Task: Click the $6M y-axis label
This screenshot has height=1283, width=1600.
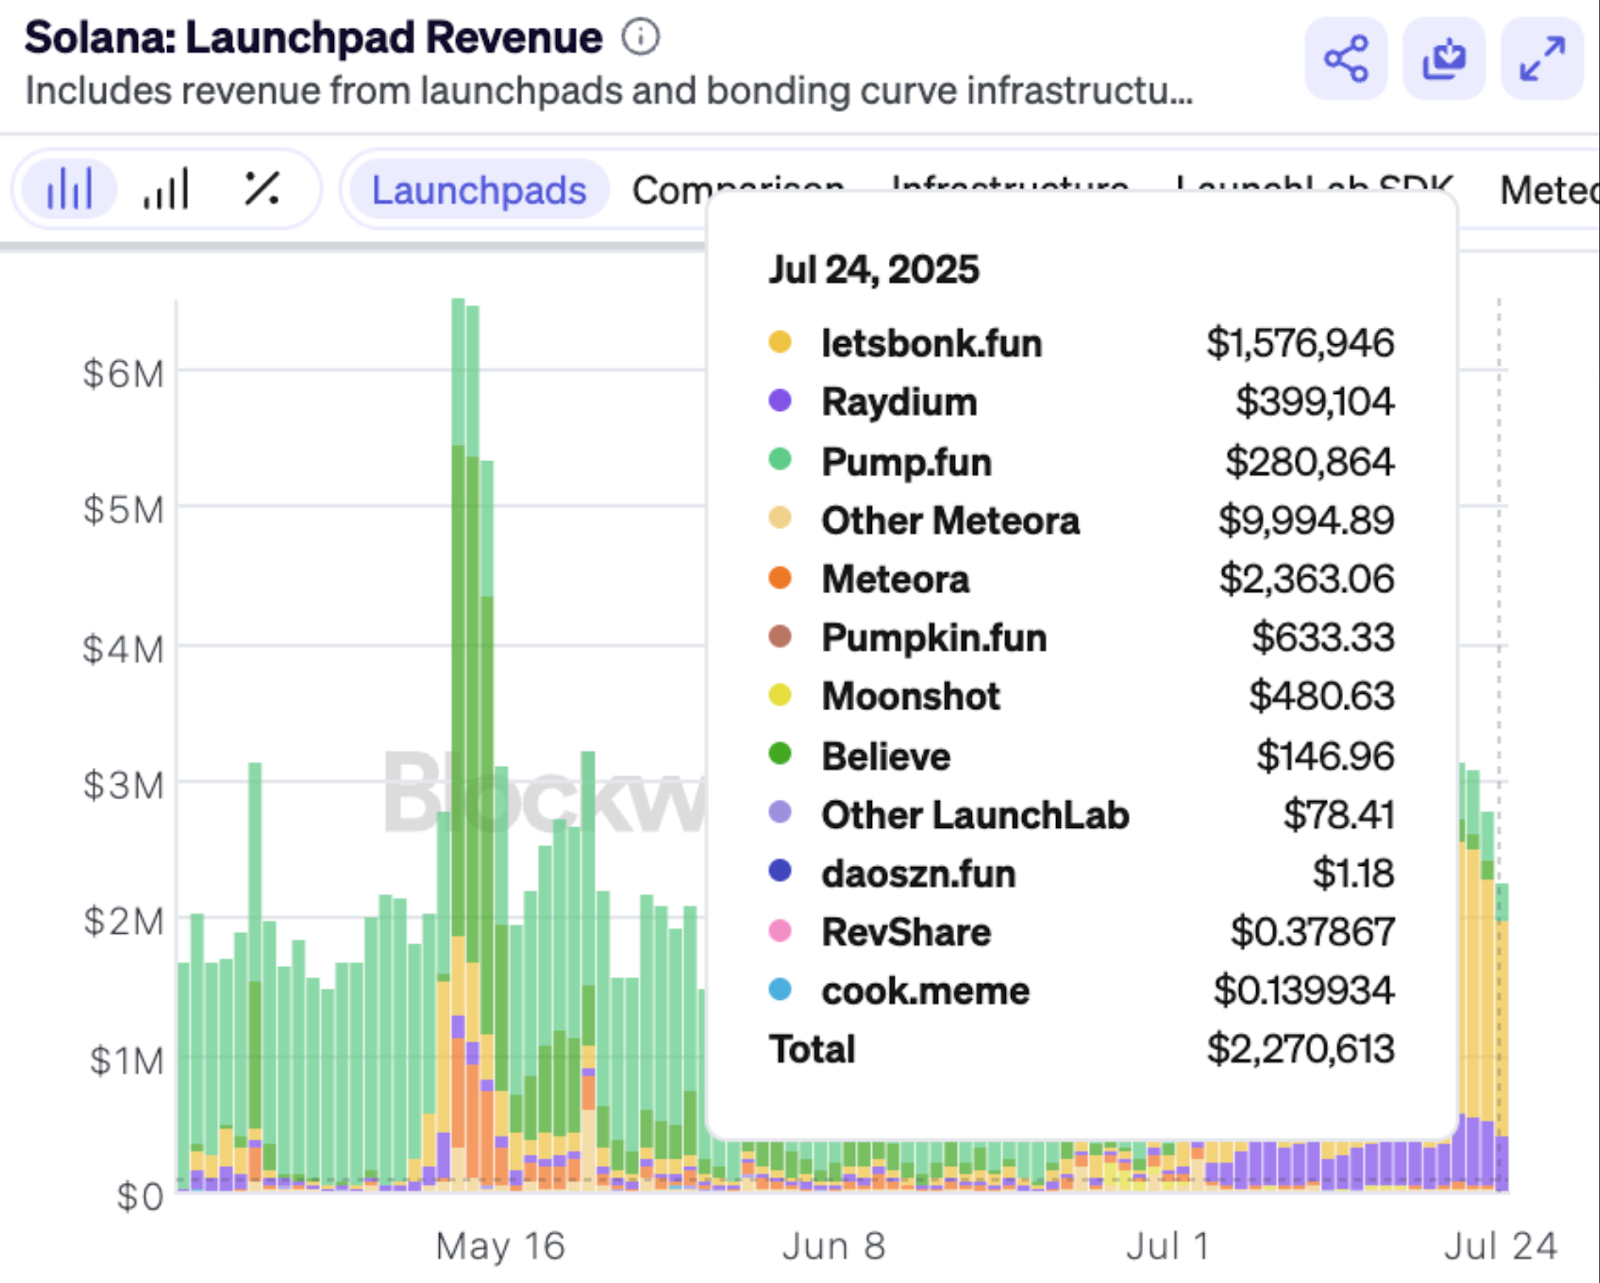Action: coord(123,373)
